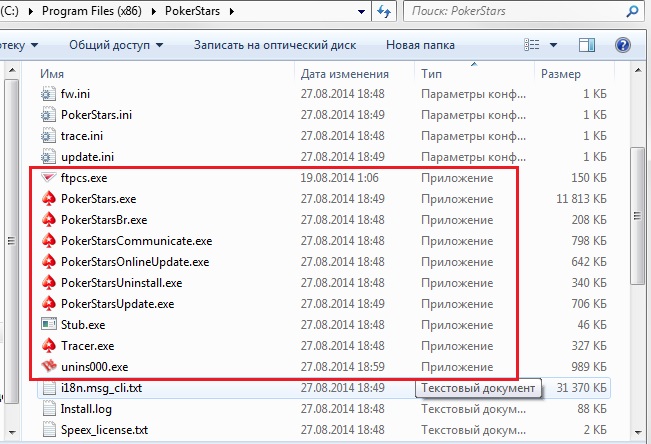This screenshot has height=444, width=651.
Task: Click Записать на оптический диск
Action: (x=275, y=45)
